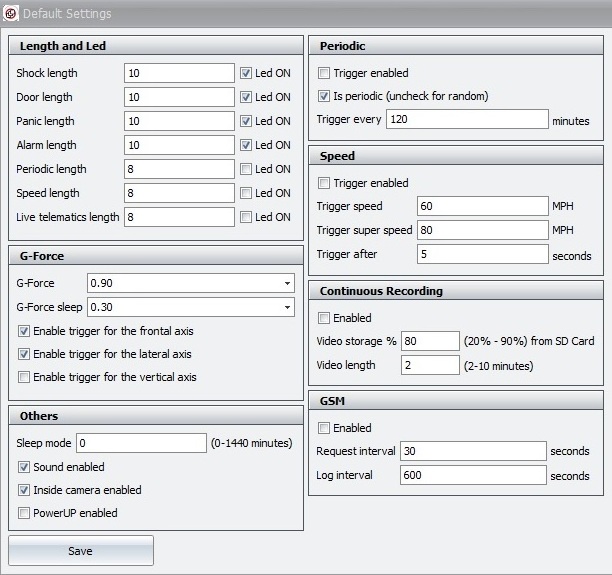Turn on PowerUP enabled checkbox
This screenshot has width=612, height=575.
[24, 513]
